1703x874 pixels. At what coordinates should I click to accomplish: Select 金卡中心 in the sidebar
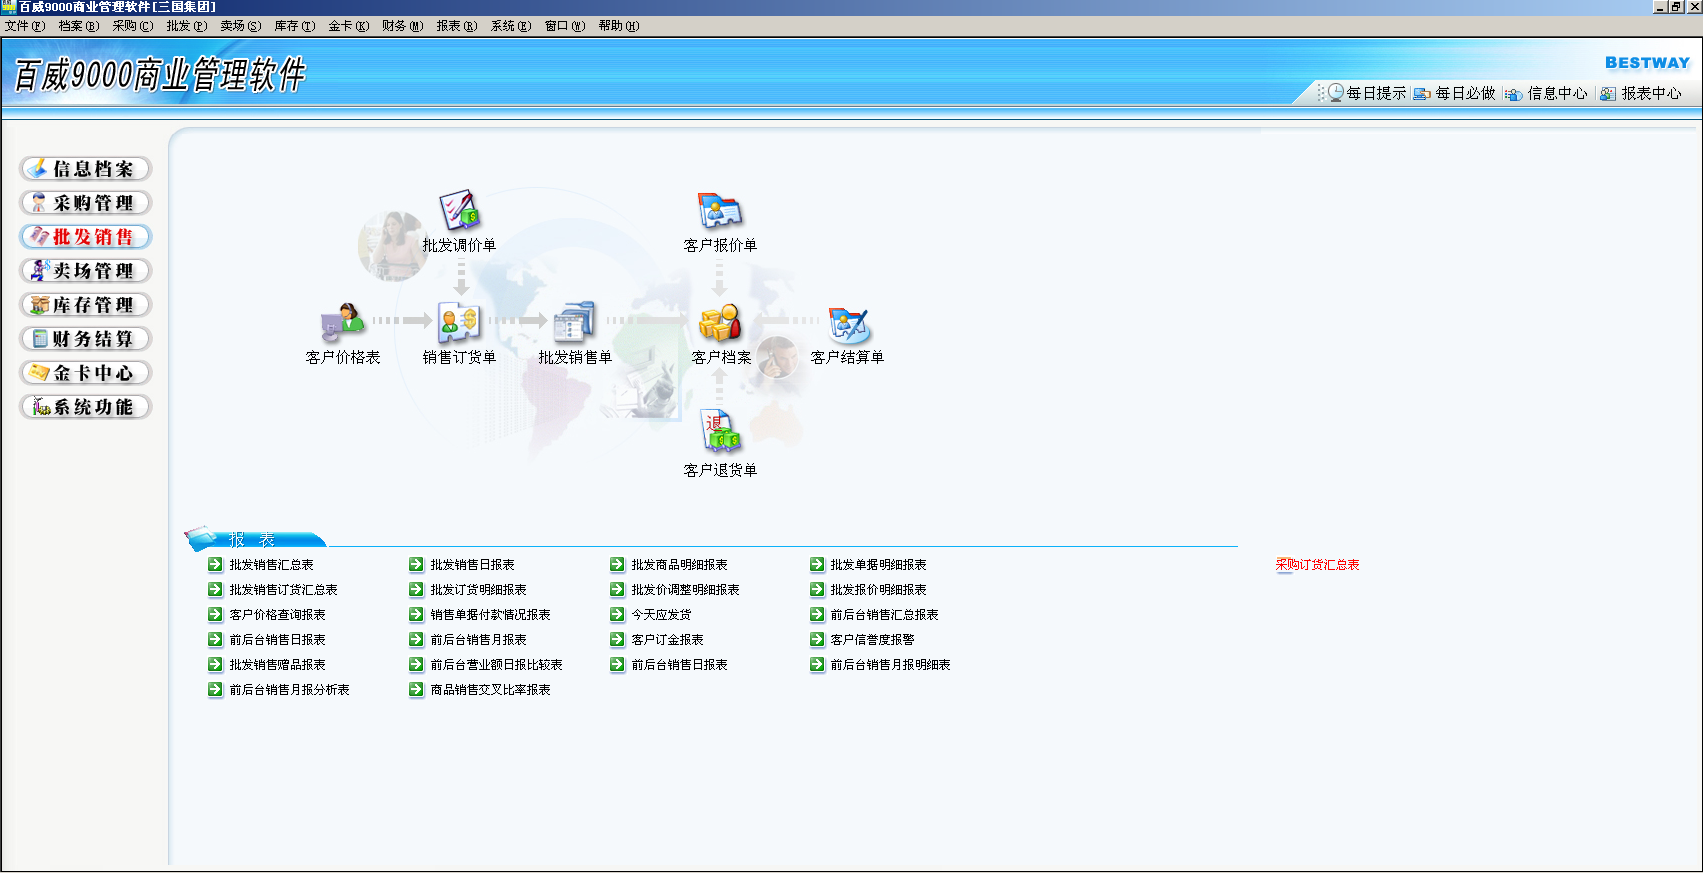click(x=86, y=373)
